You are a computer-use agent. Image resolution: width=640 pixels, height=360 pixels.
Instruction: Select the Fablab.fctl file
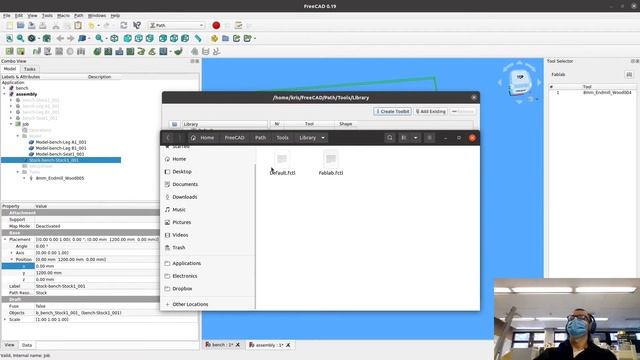[x=331, y=163]
